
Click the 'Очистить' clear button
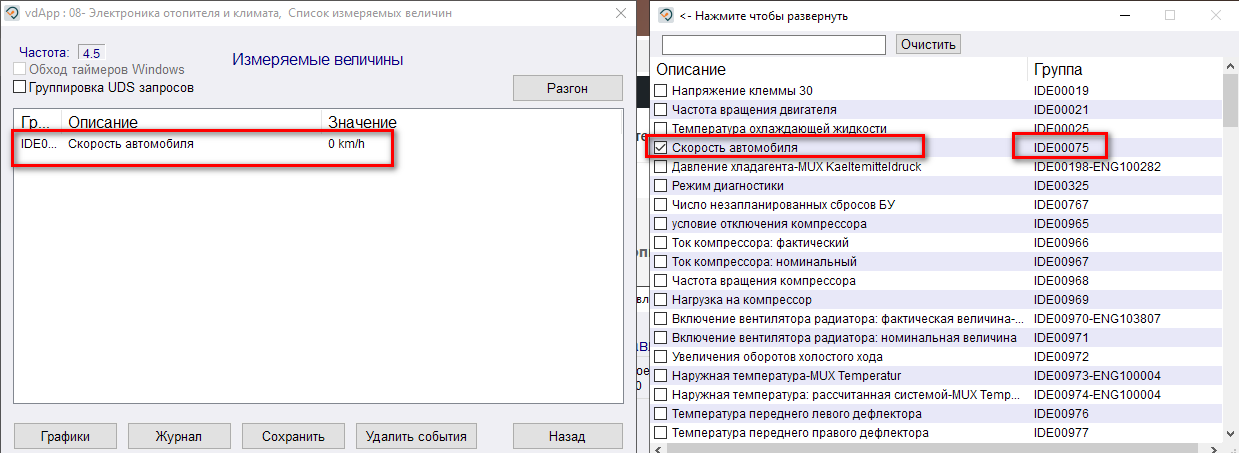tap(928, 44)
